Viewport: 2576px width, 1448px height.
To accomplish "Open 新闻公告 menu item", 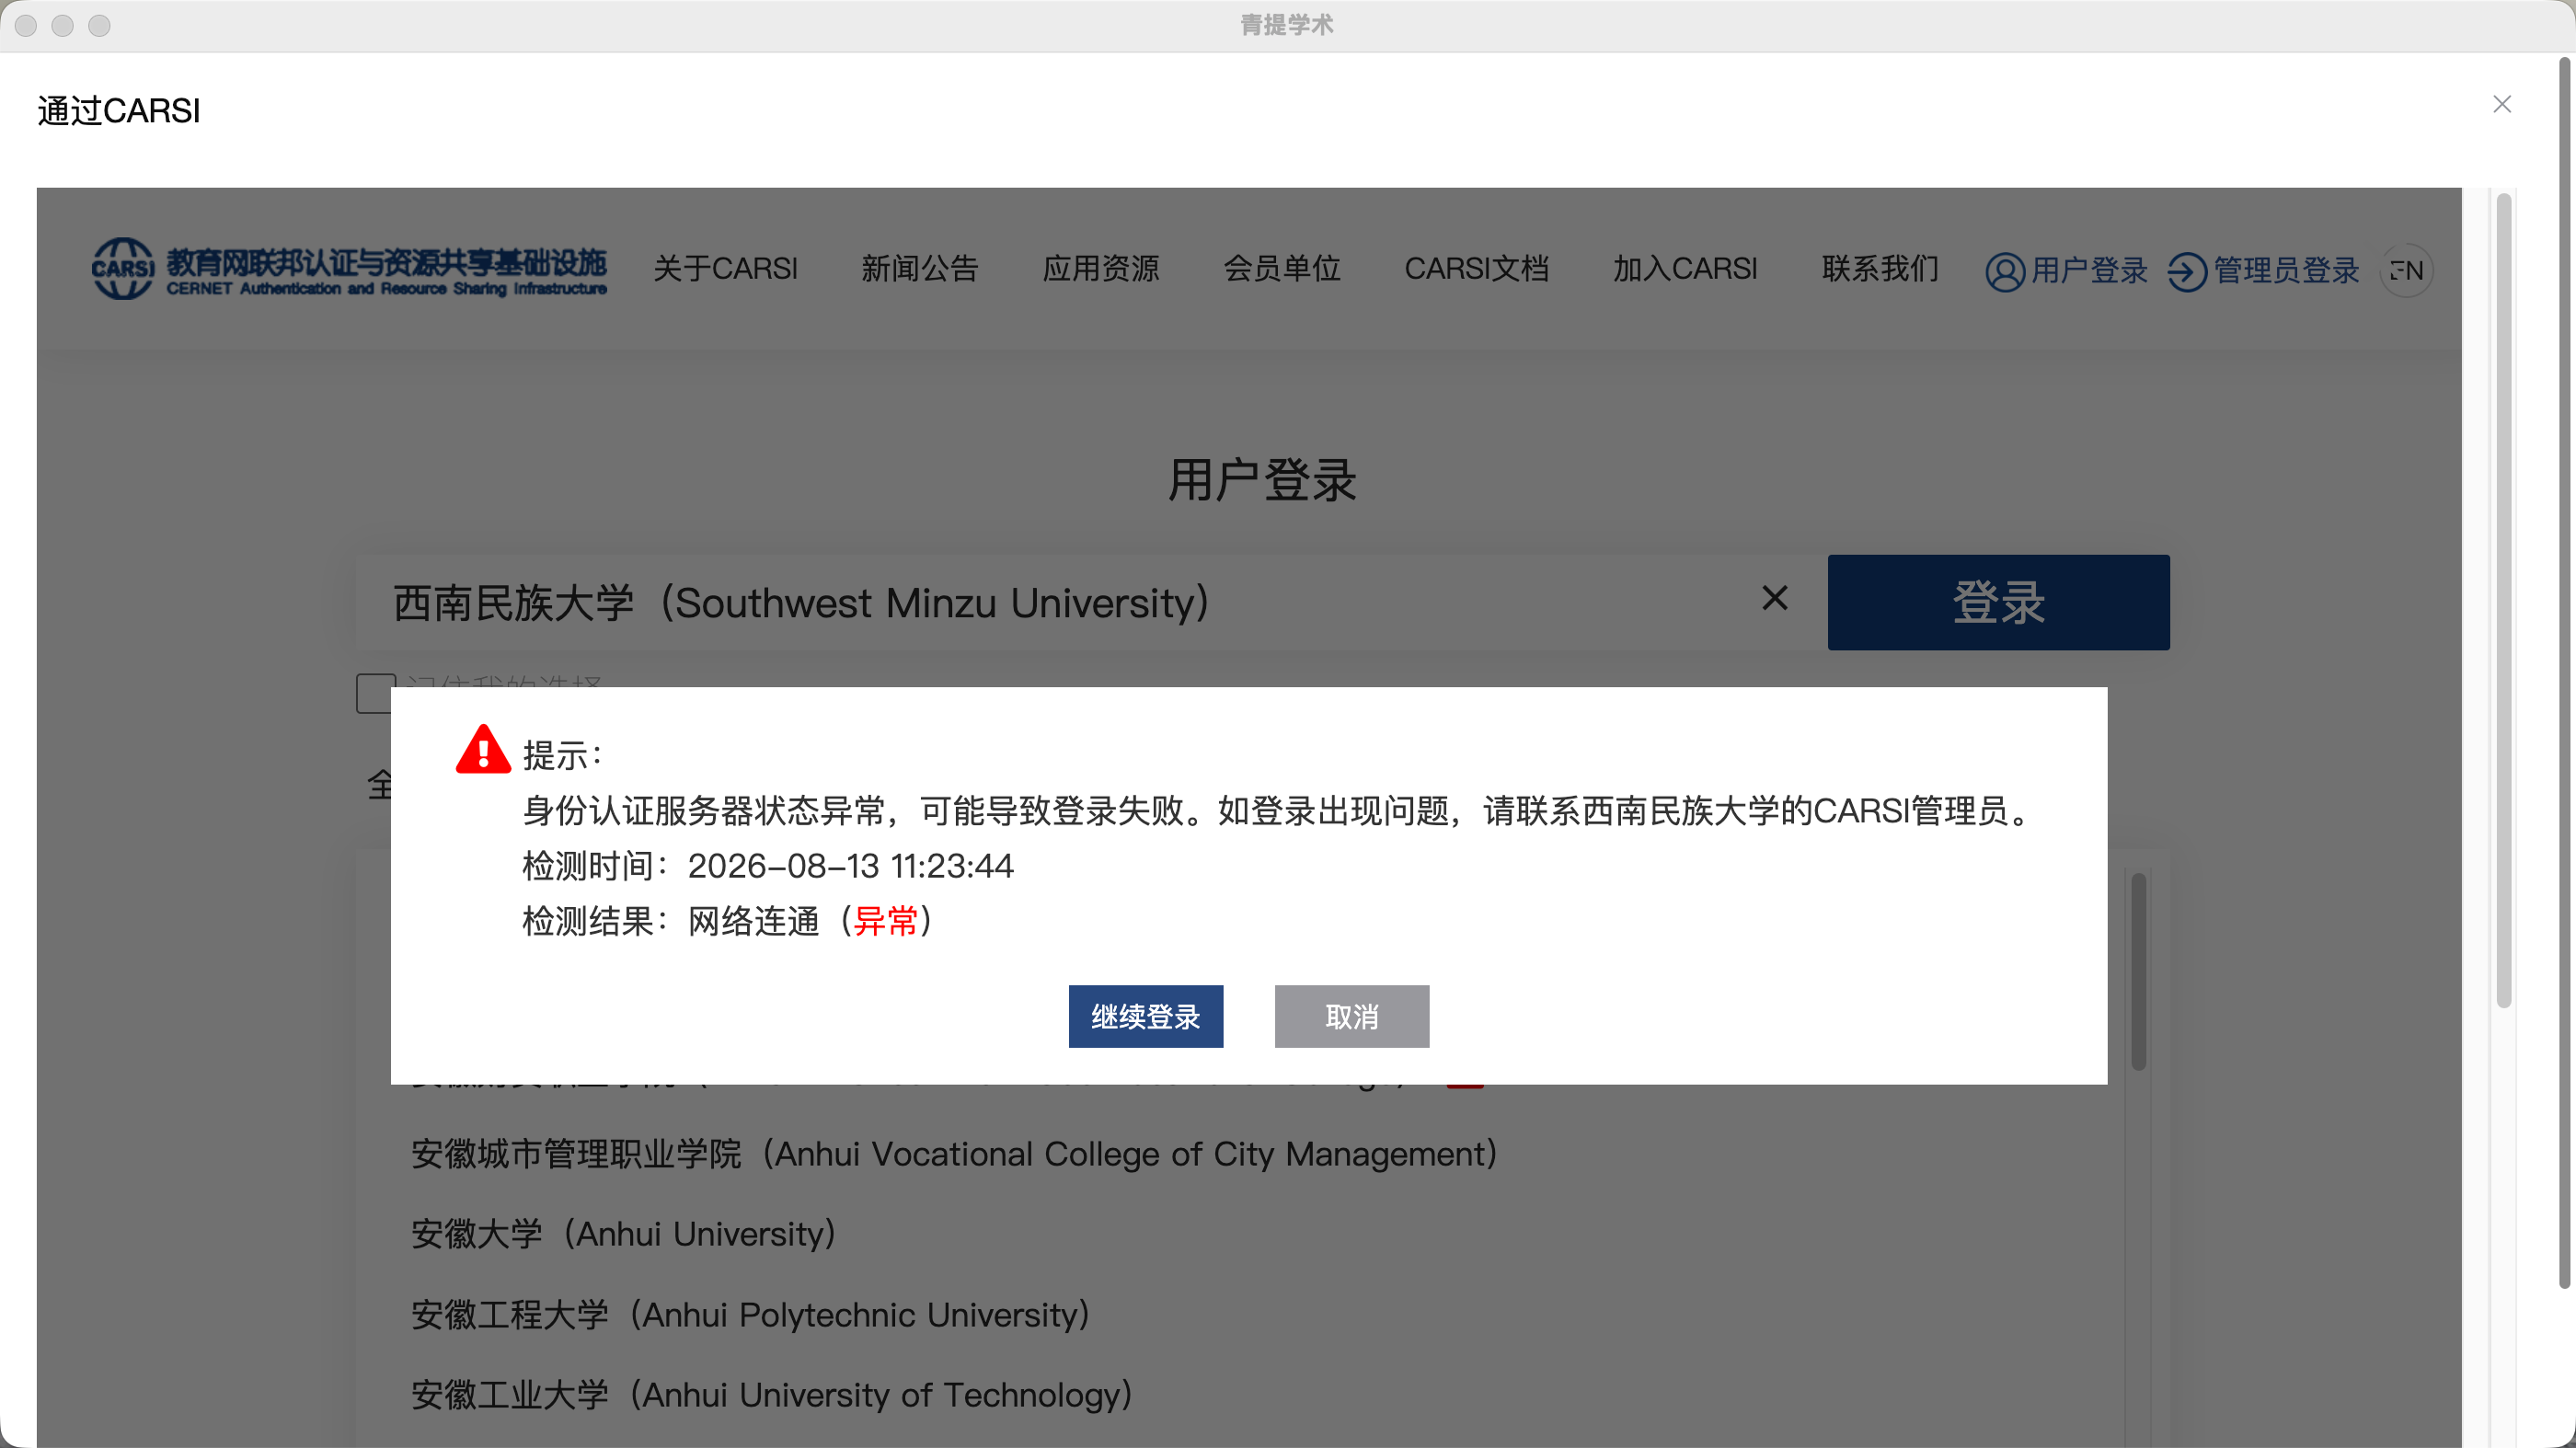I will [x=920, y=268].
